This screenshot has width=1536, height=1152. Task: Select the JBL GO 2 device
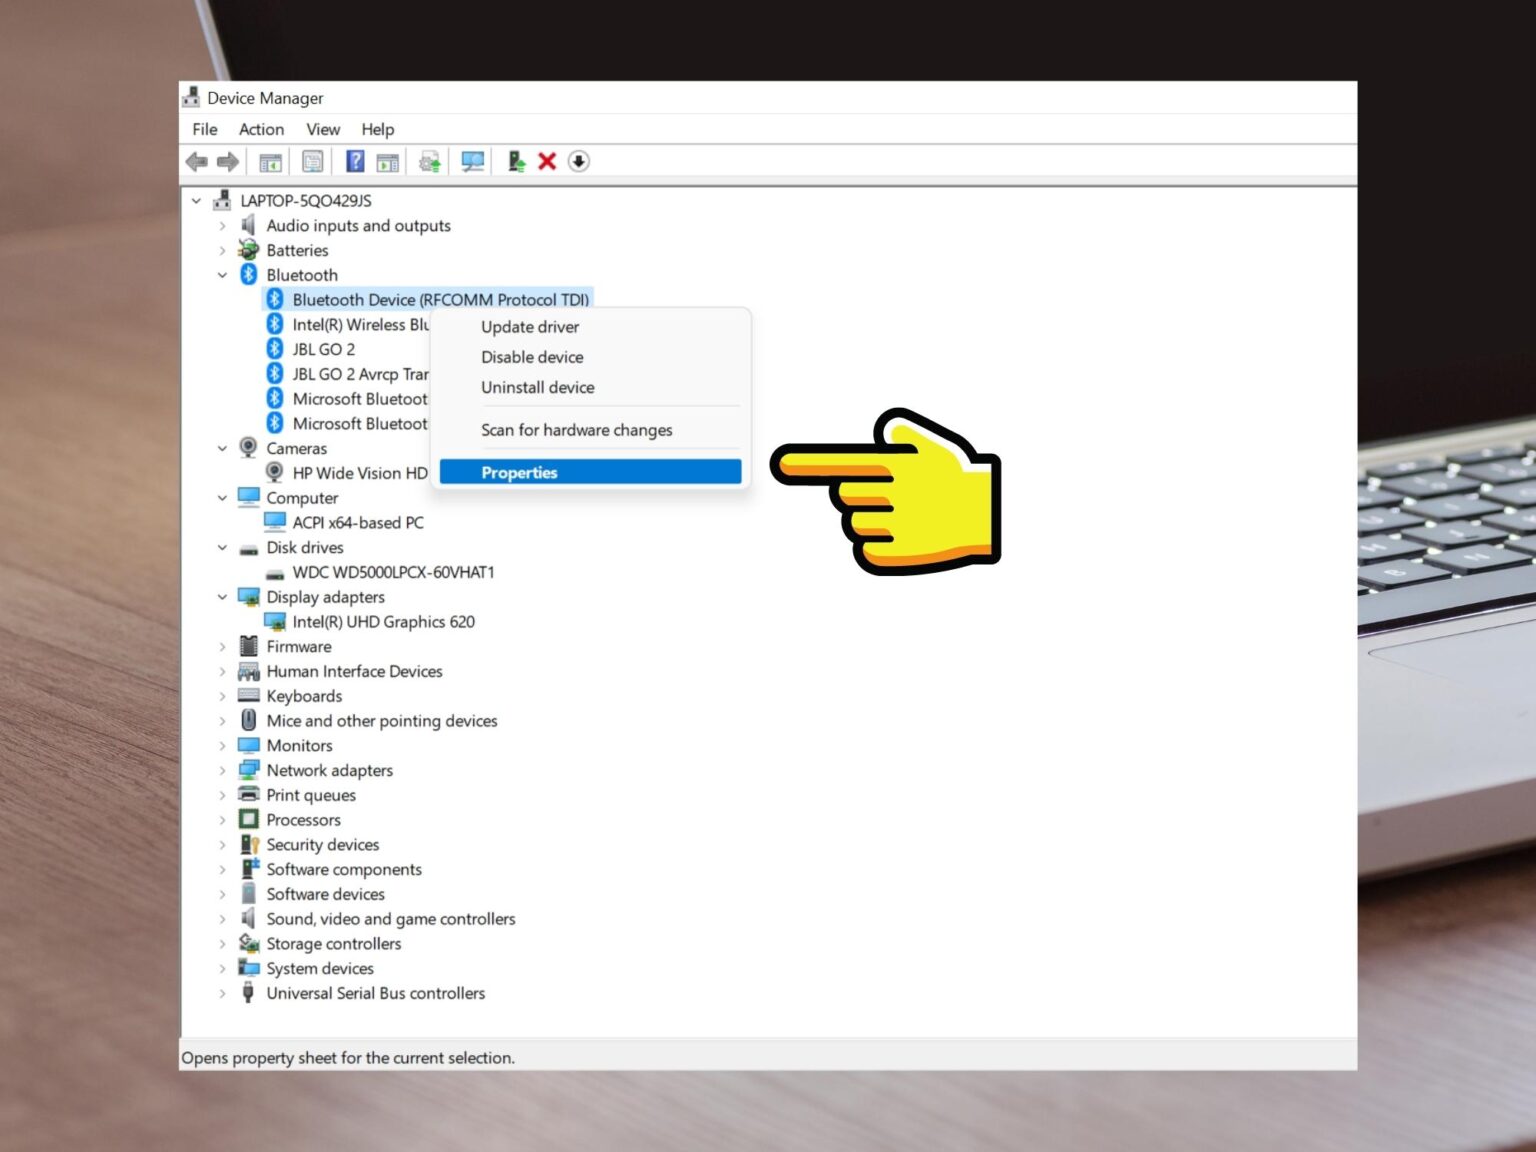323,349
